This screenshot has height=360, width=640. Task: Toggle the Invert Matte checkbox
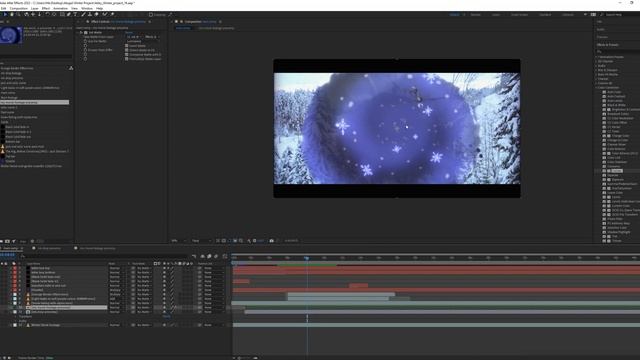click(127, 46)
